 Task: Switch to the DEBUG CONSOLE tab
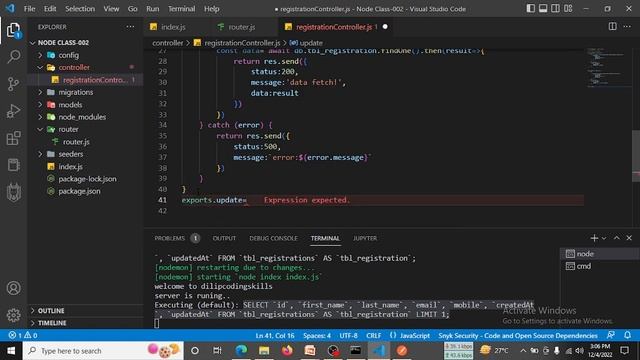pyautogui.click(x=273, y=238)
